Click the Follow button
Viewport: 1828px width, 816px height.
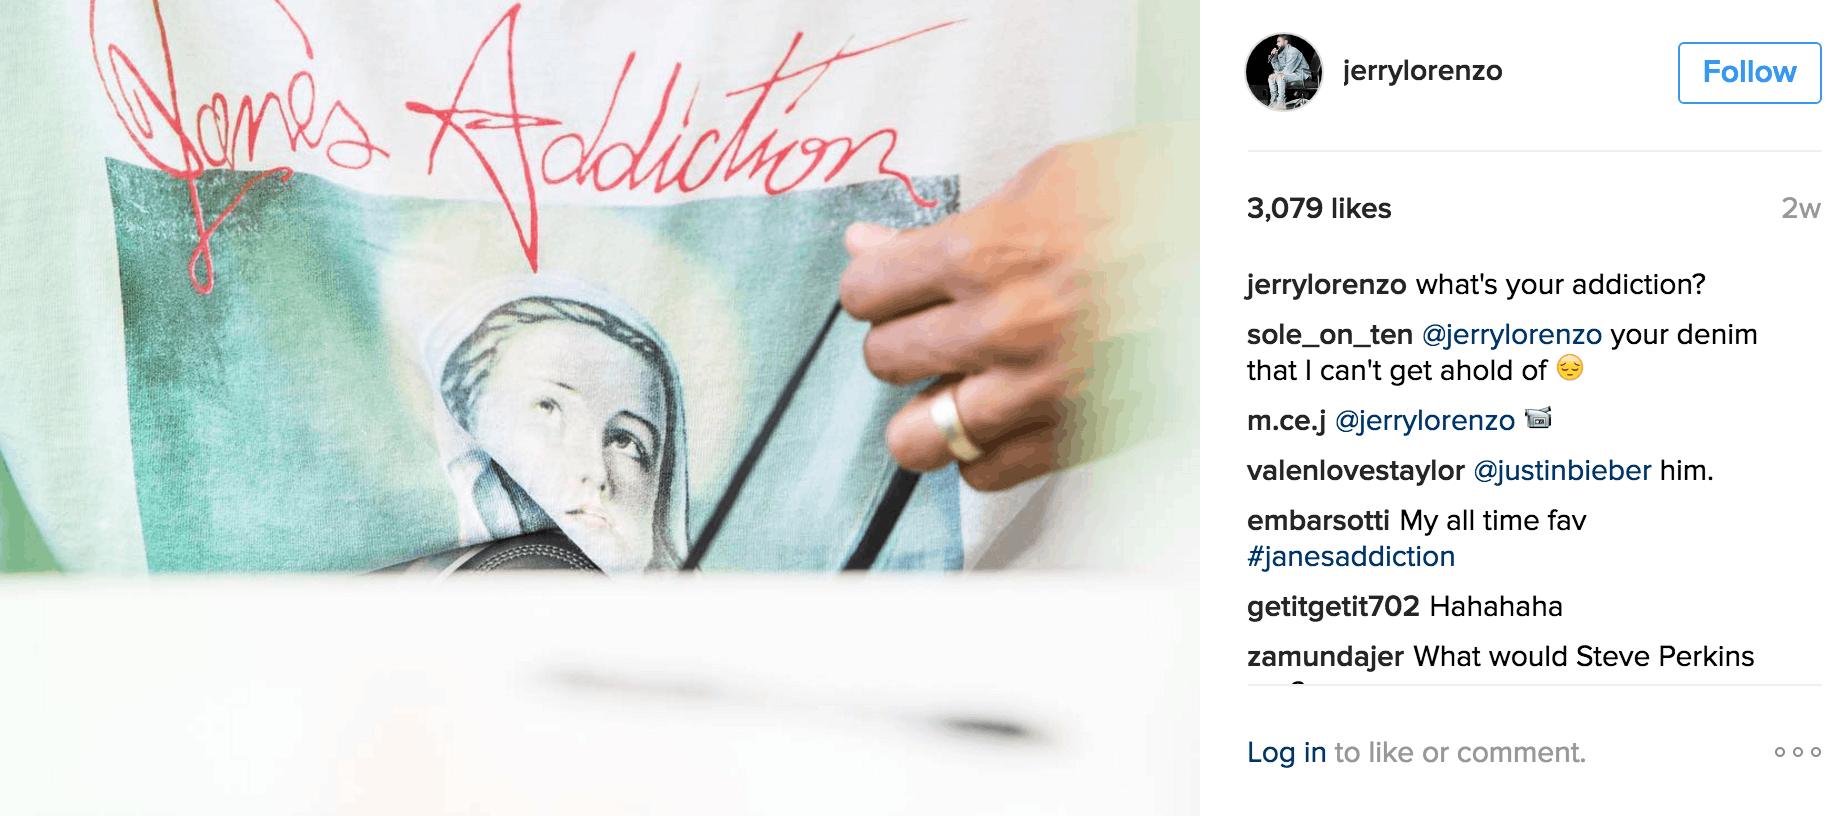click(1749, 72)
